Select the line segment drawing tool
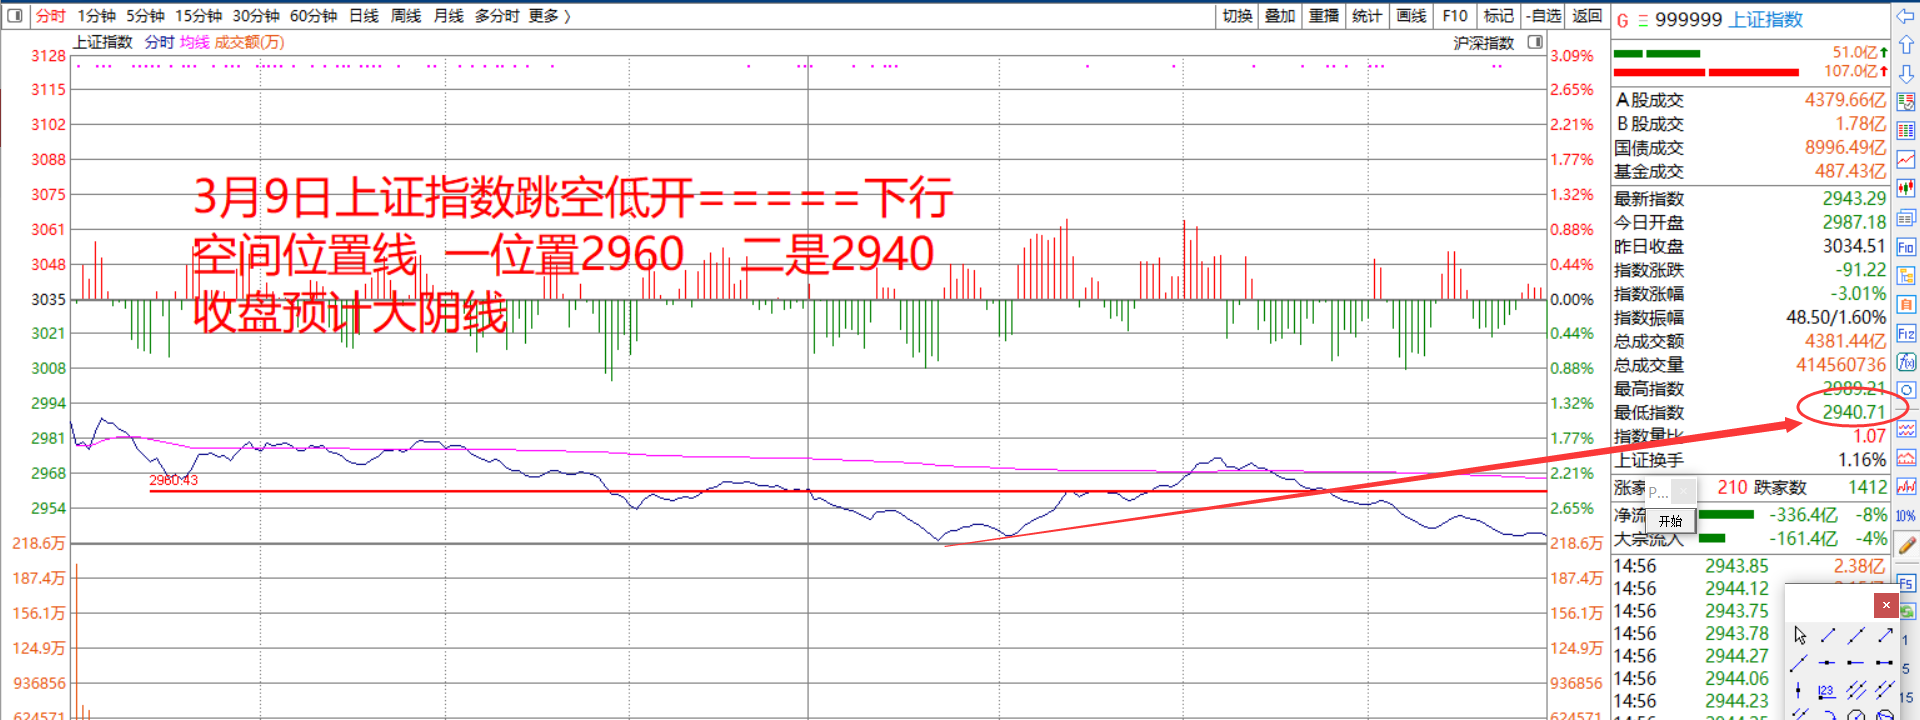 tap(1828, 635)
